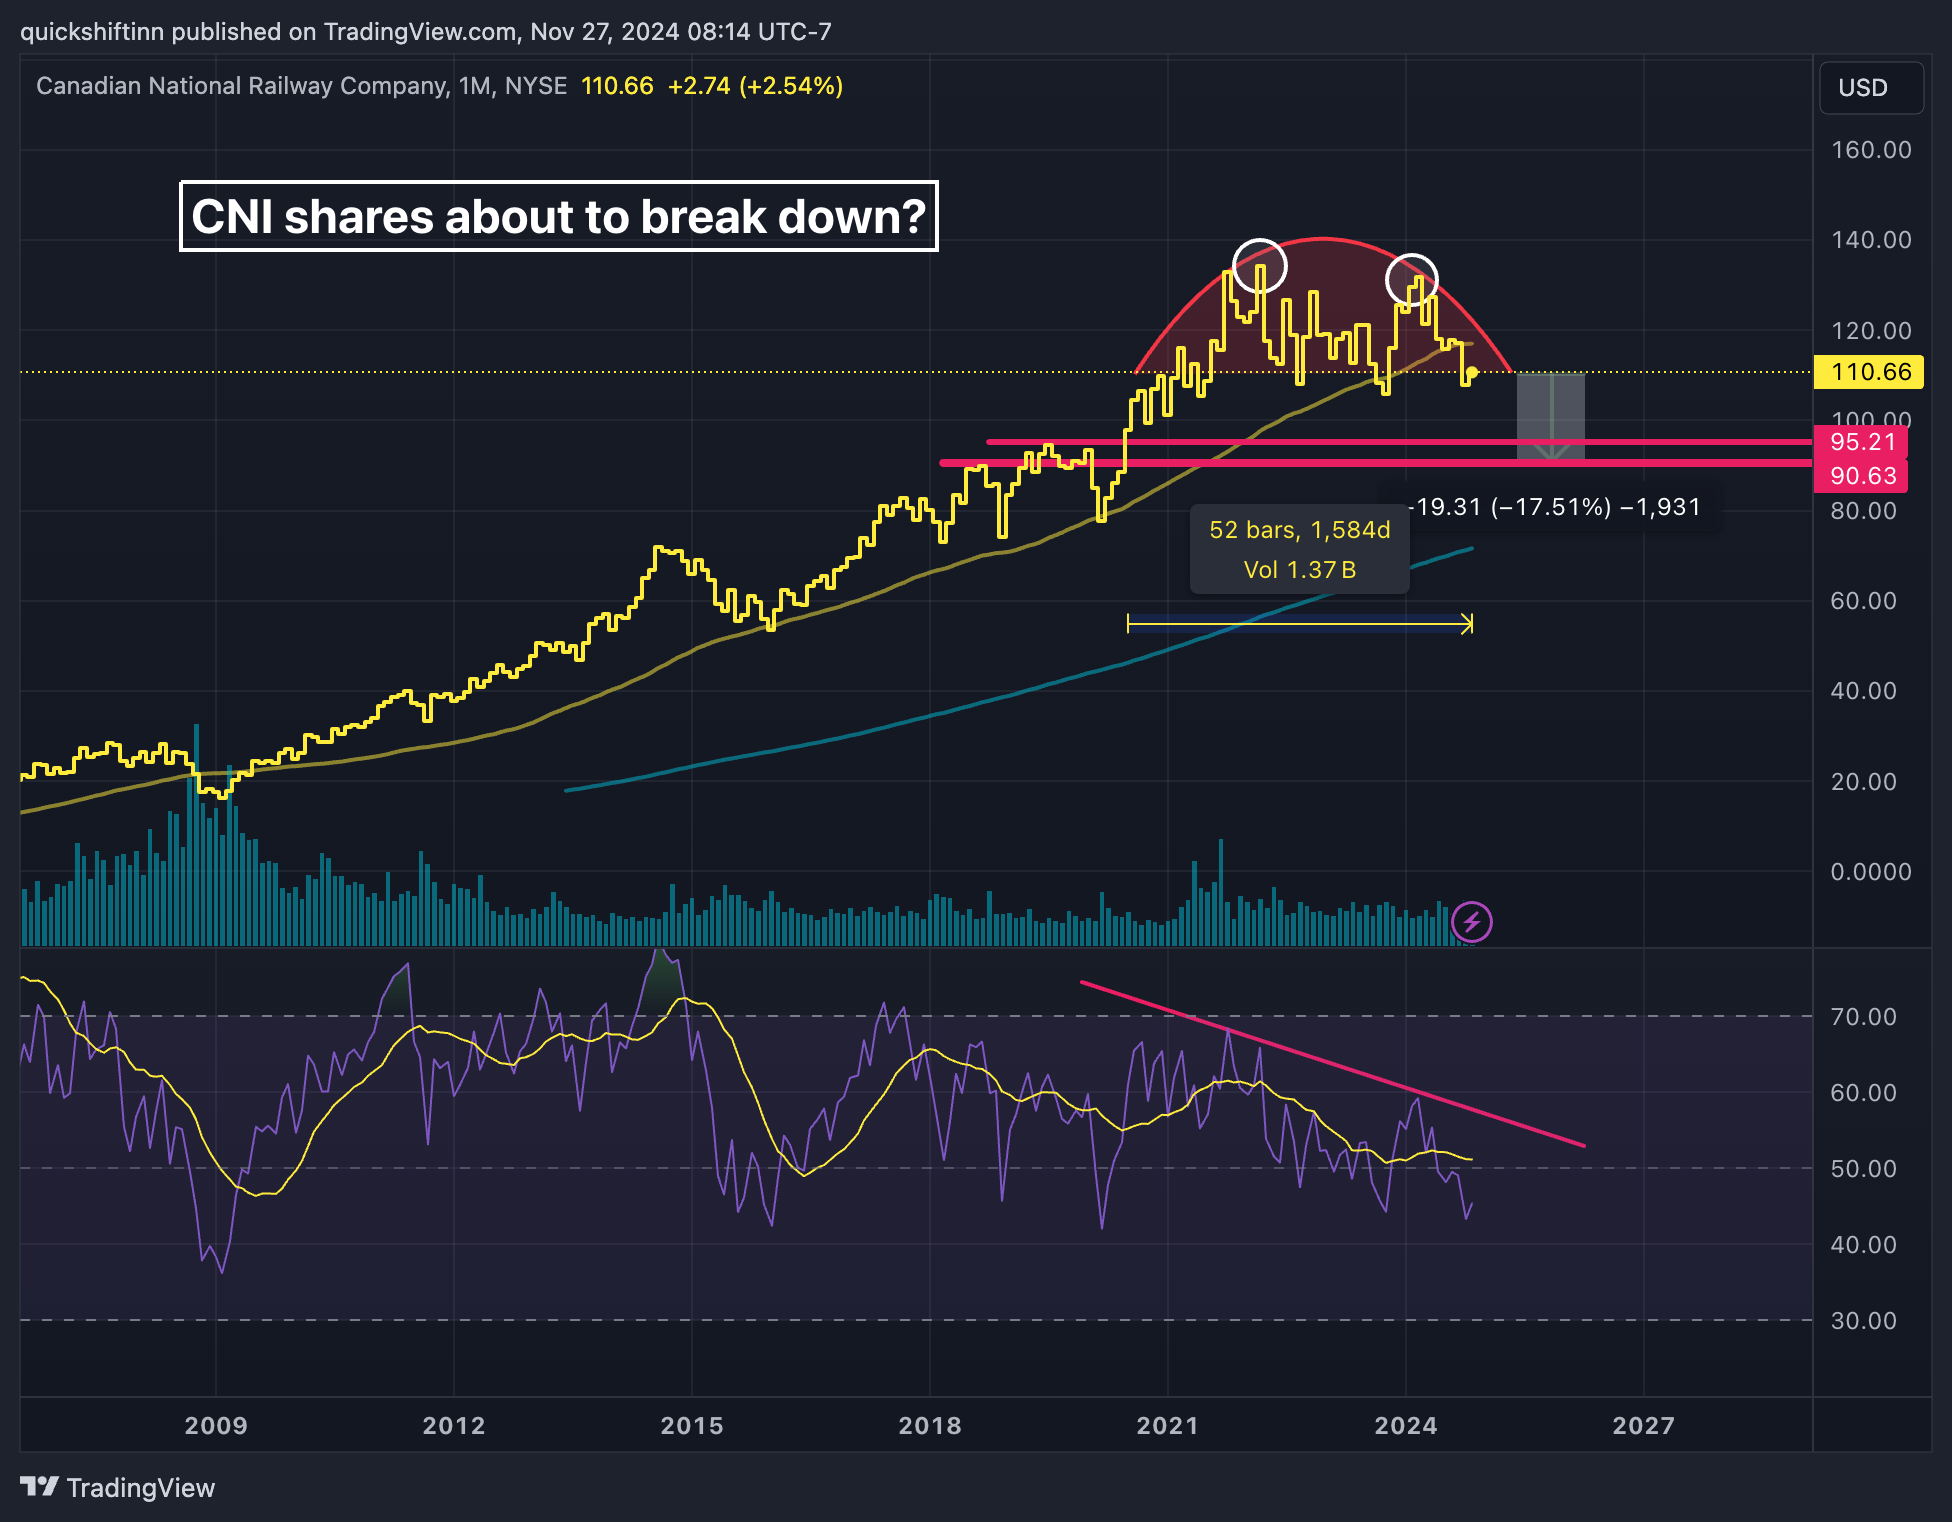Click the 160.00 price axis label

1871,150
